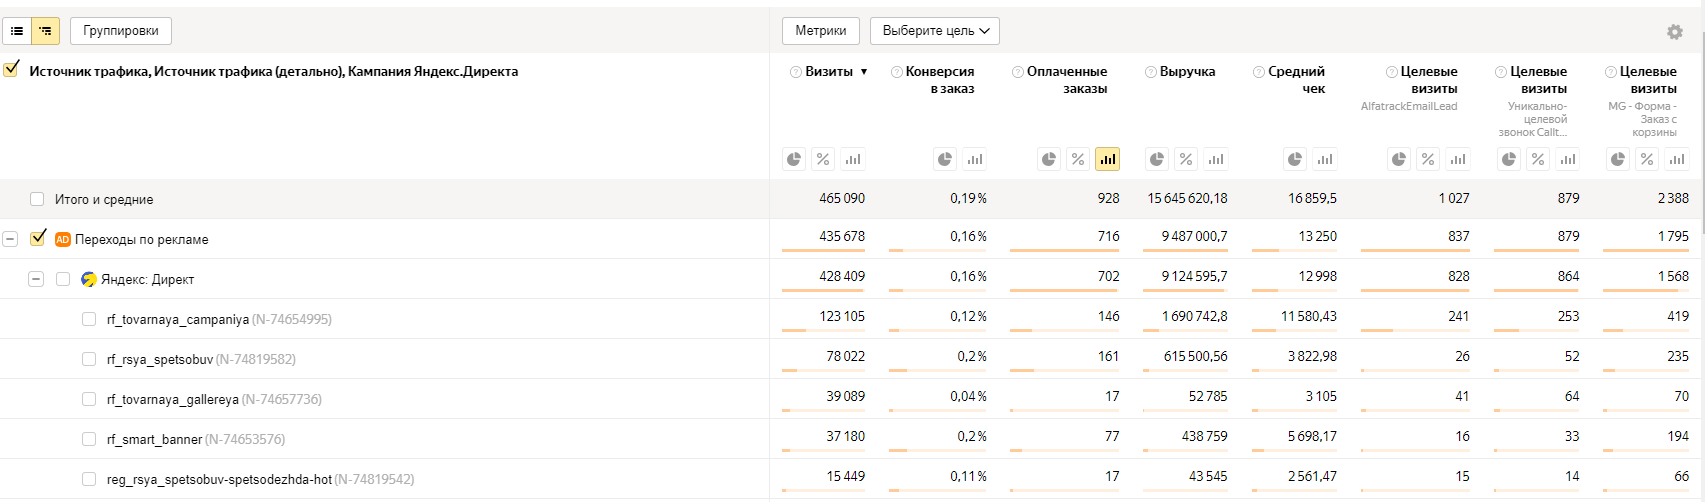Viewport: 1705px width, 502px height.
Task: Show pie chart for Выручка column
Action: coord(1157,159)
